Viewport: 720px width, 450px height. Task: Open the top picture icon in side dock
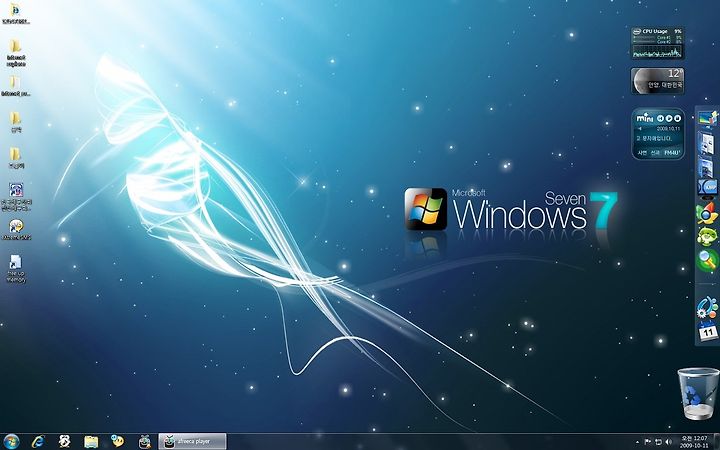click(x=708, y=118)
